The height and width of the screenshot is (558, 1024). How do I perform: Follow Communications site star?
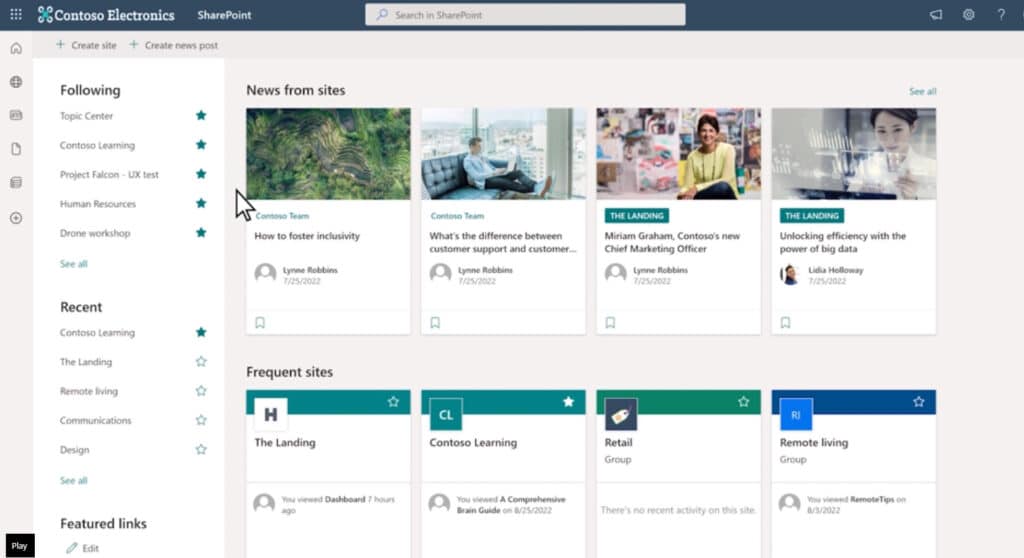[201, 420]
